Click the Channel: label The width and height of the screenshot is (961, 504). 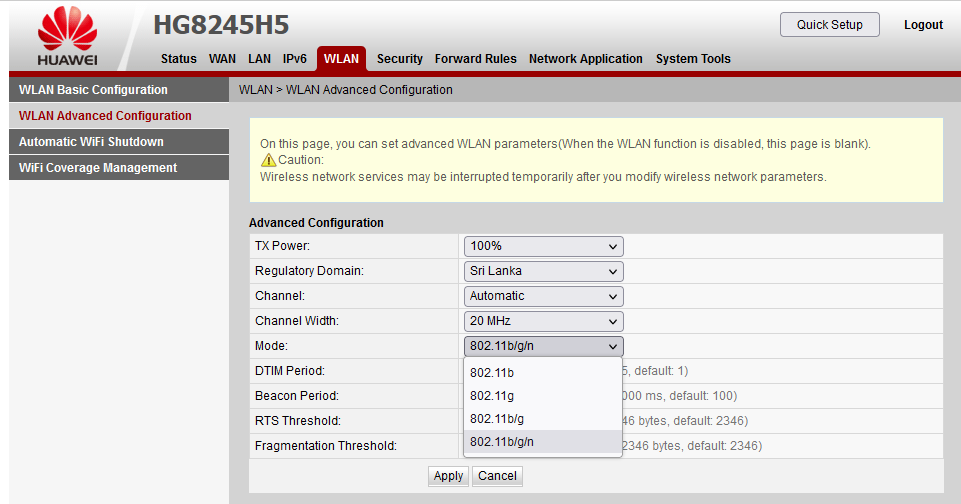tap(280, 296)
